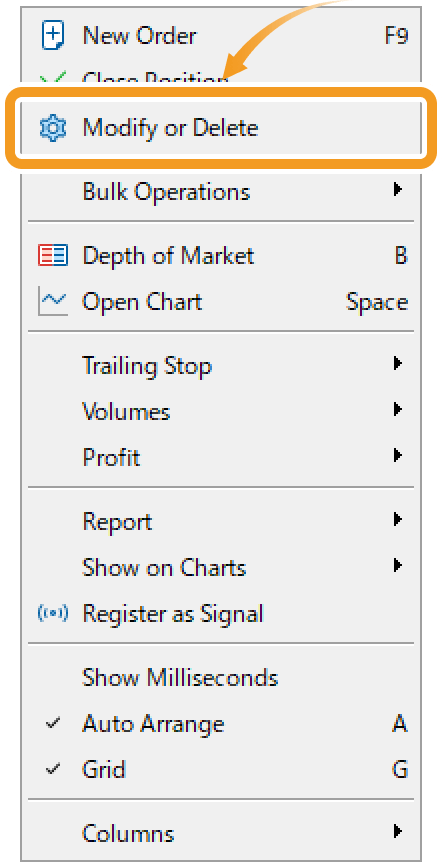Choose New Order from the menu
The height and width of the screenshot is (862, 442).
point(220,36)
